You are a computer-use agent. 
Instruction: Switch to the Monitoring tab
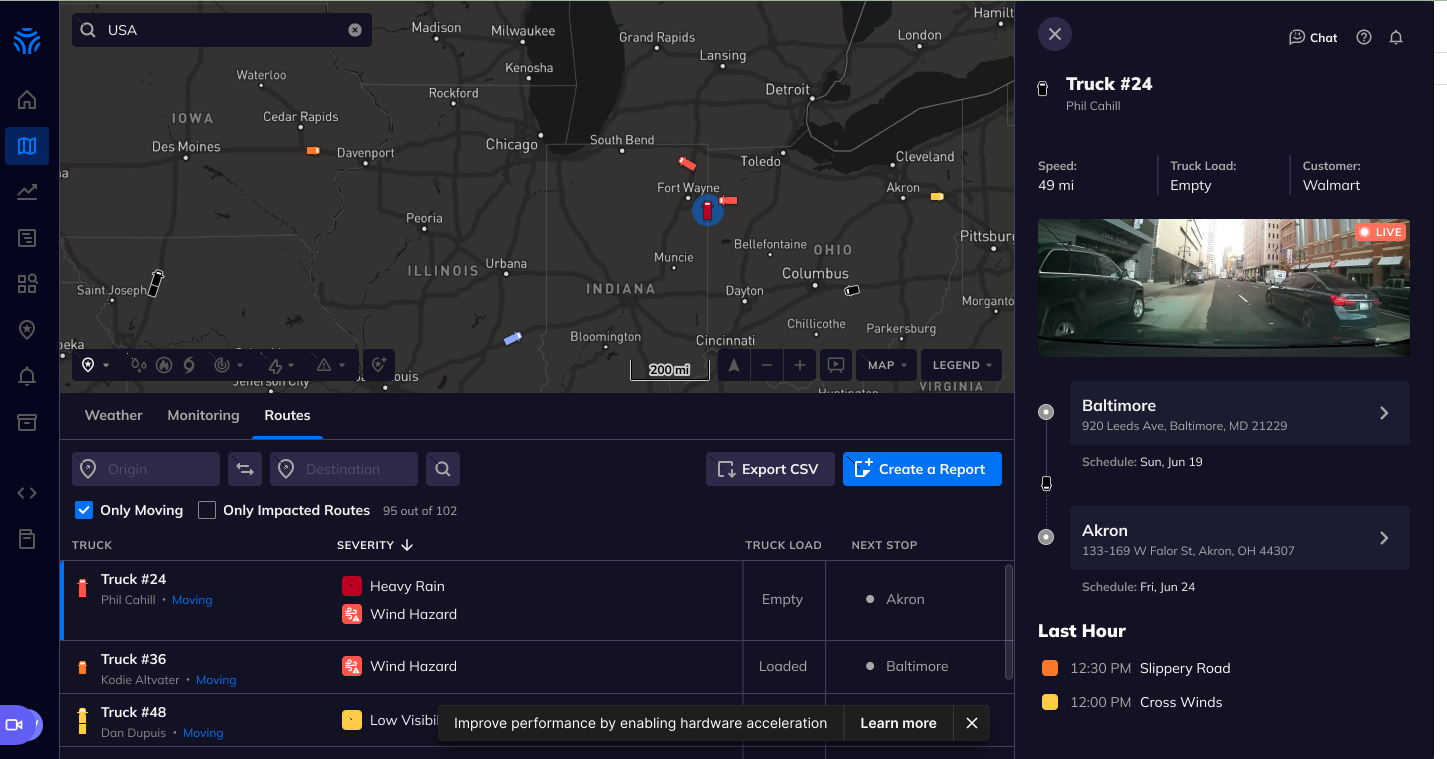203,415
